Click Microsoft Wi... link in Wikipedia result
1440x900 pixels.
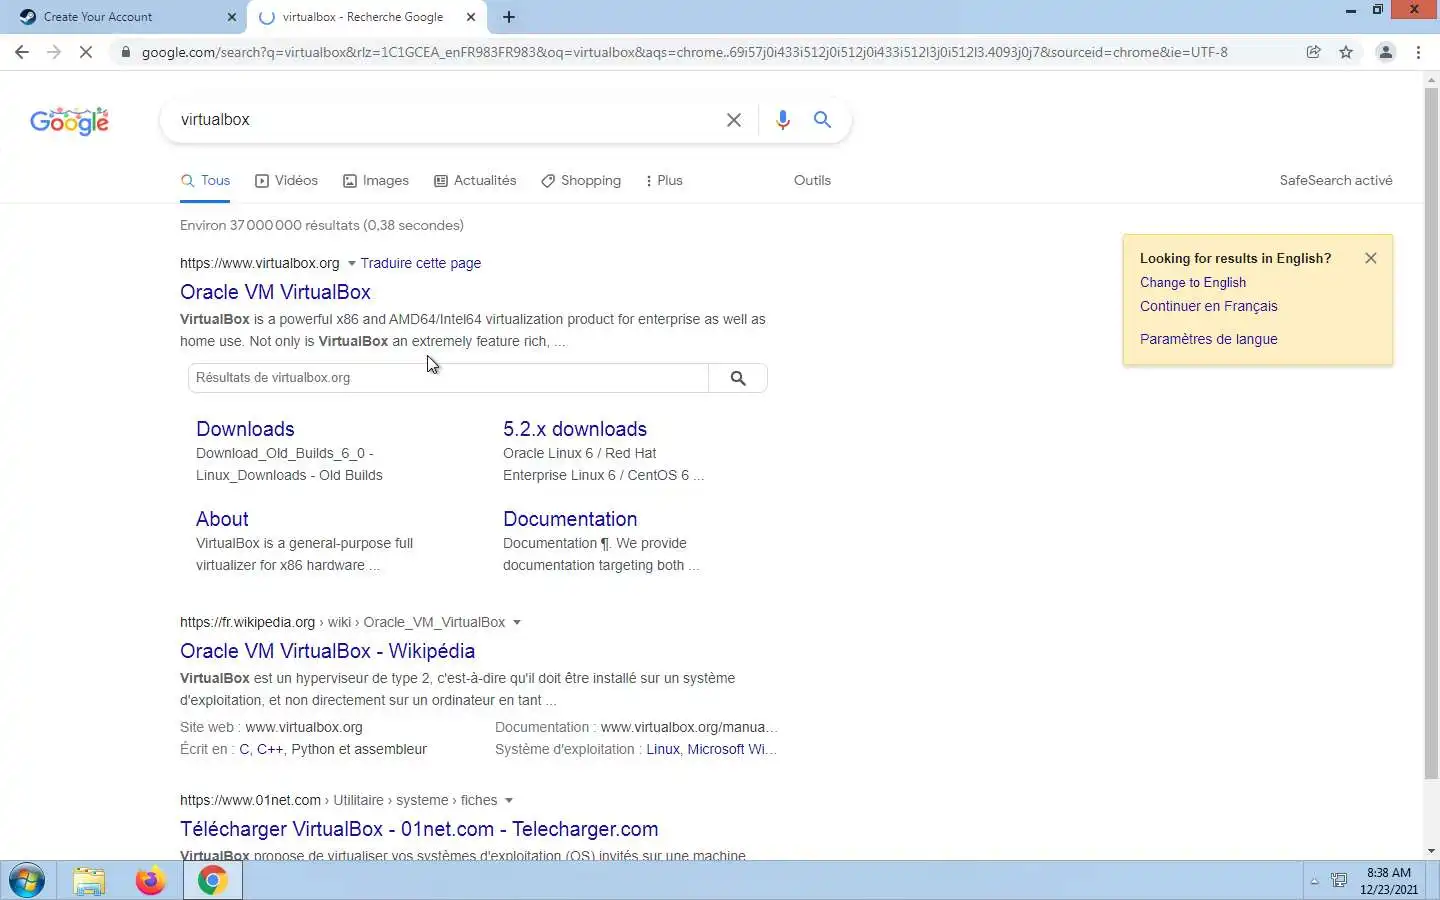pyautogui.click(x=731, y=749)
